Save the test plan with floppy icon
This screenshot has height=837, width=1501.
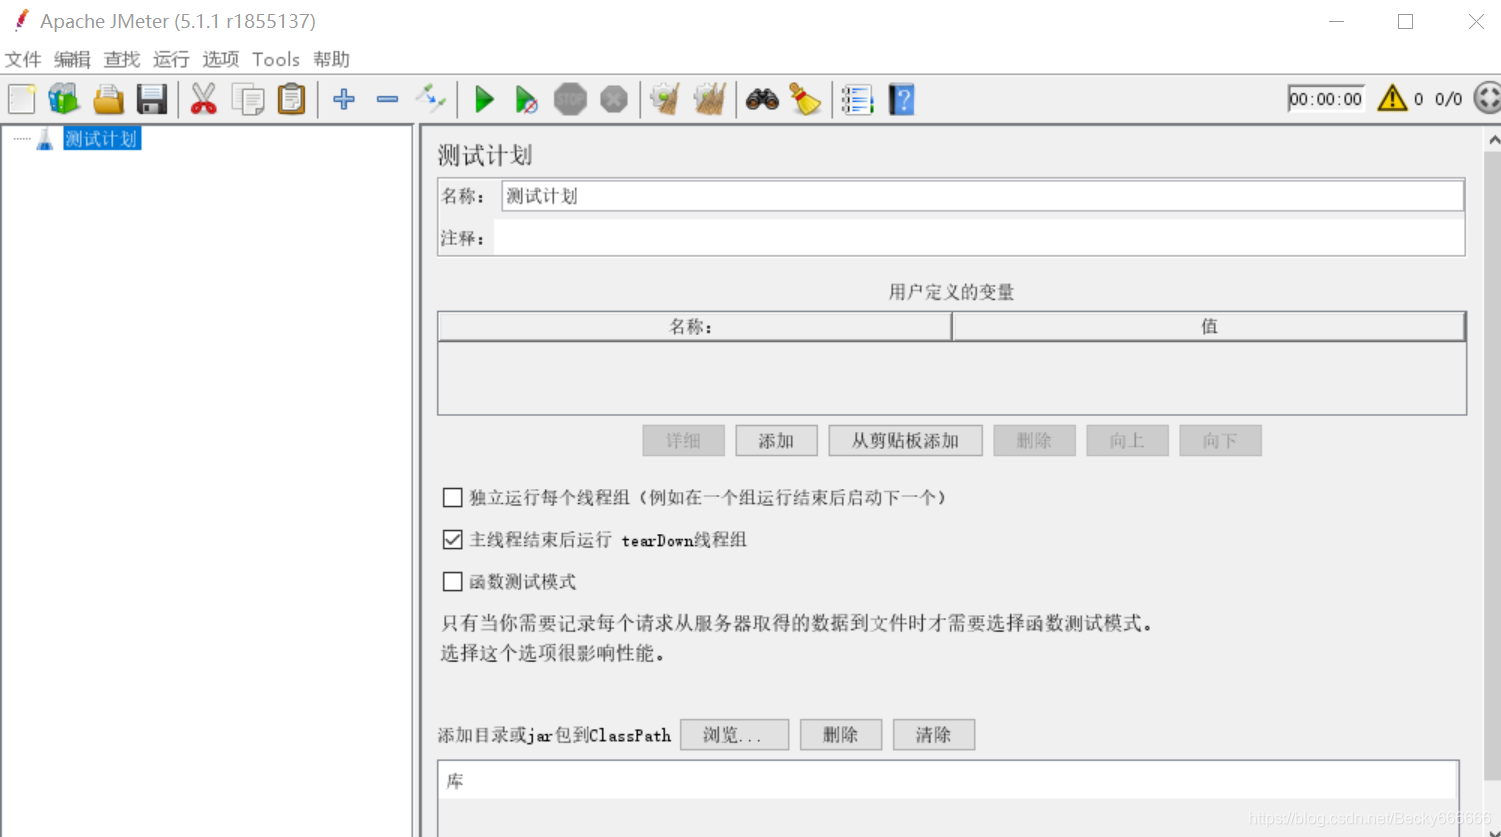(x=152, y=99)
